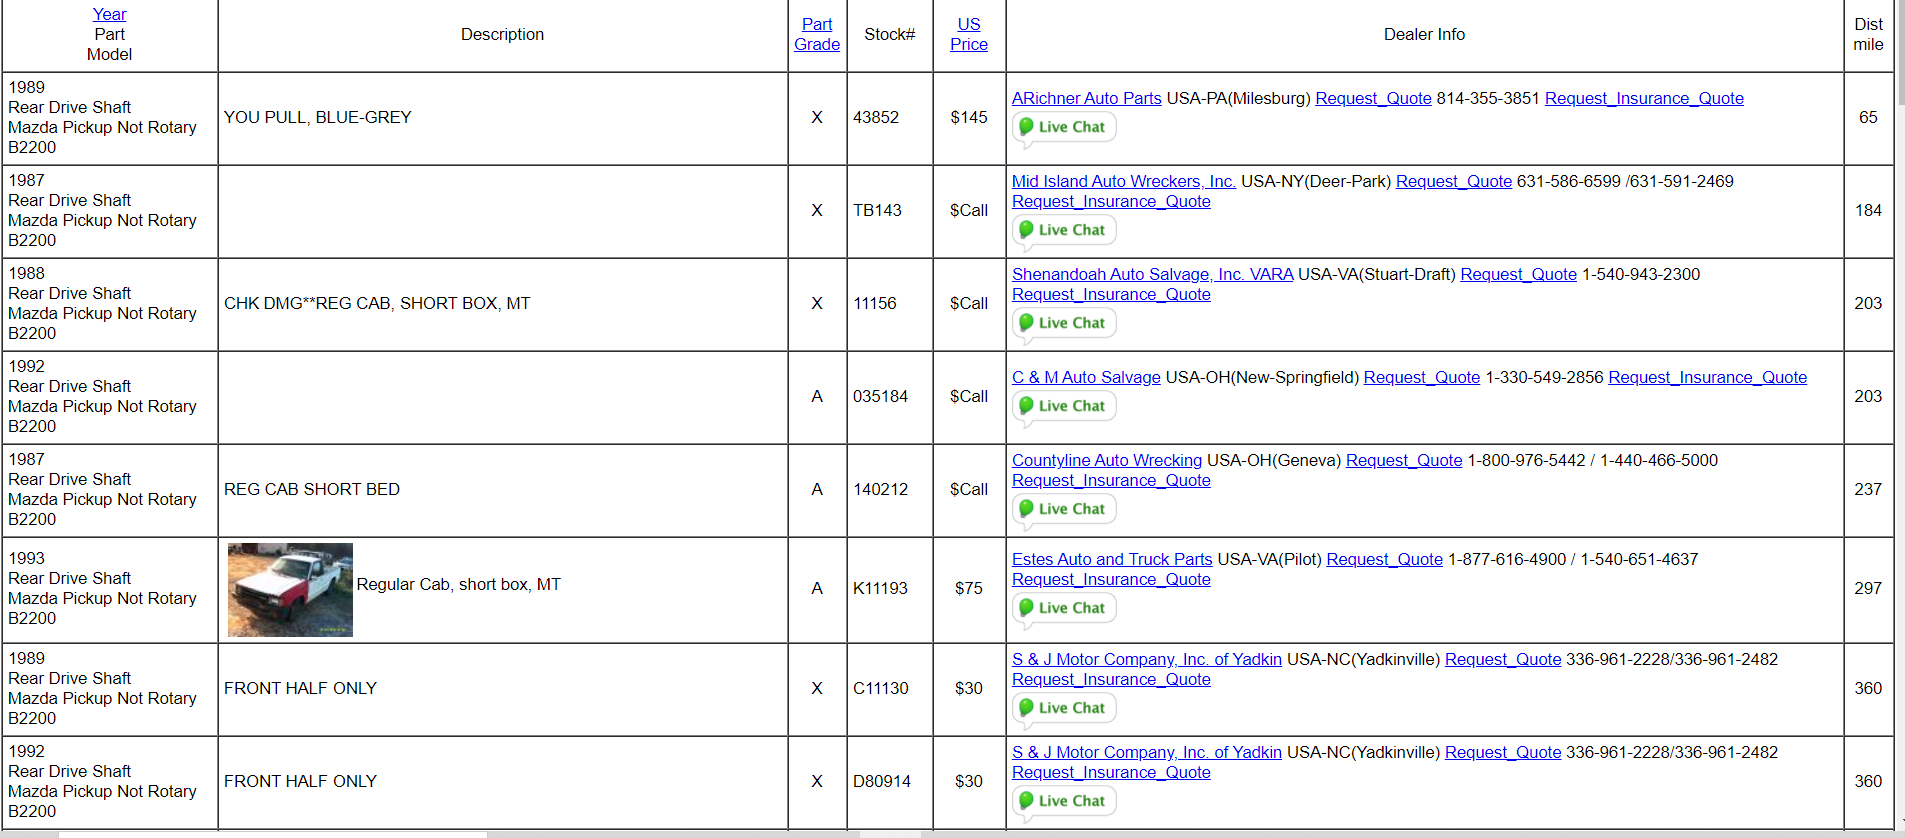Click the "$75" price cell

coord(969,588)
